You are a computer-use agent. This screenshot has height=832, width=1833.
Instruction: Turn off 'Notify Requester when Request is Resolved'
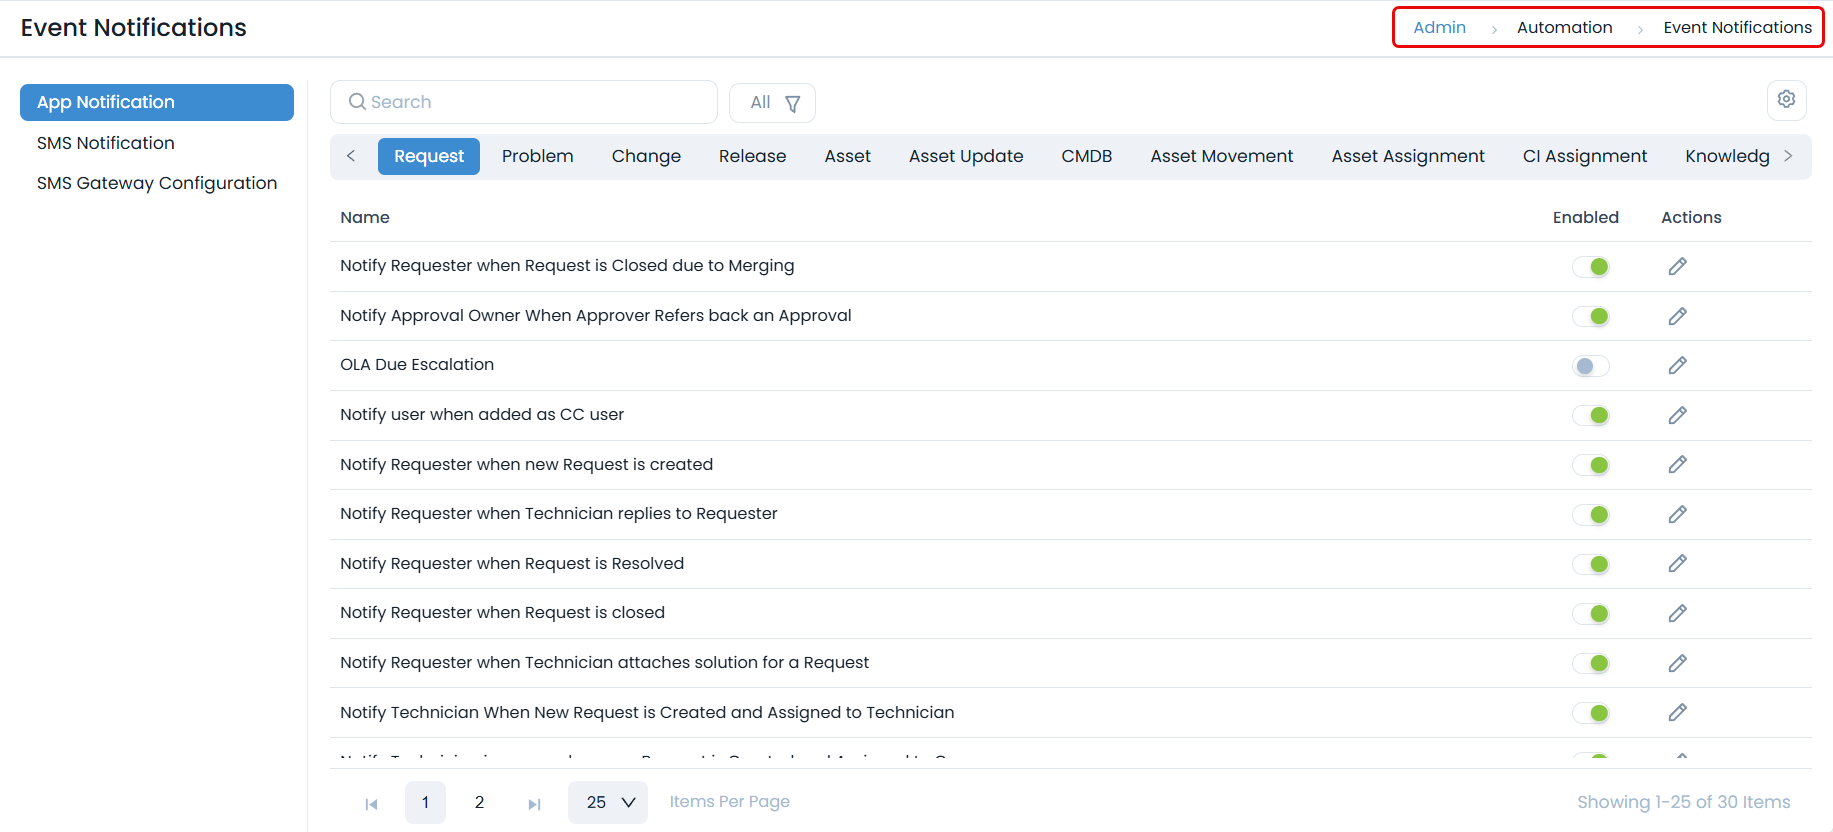click(x=1591, y=564)
